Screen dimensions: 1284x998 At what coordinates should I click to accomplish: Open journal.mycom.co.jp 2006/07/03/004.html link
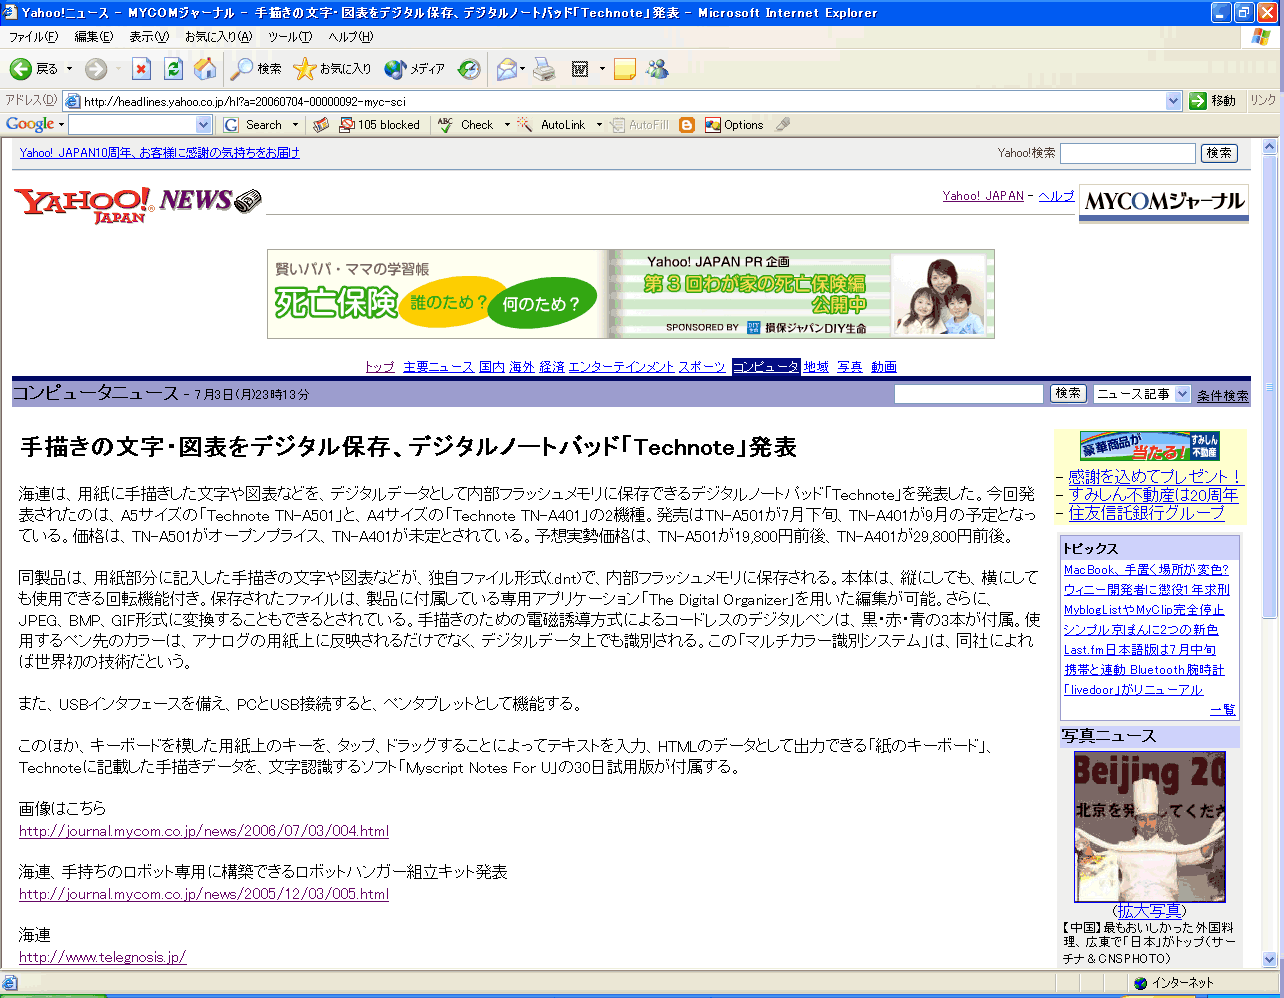[x=204, y=831]
